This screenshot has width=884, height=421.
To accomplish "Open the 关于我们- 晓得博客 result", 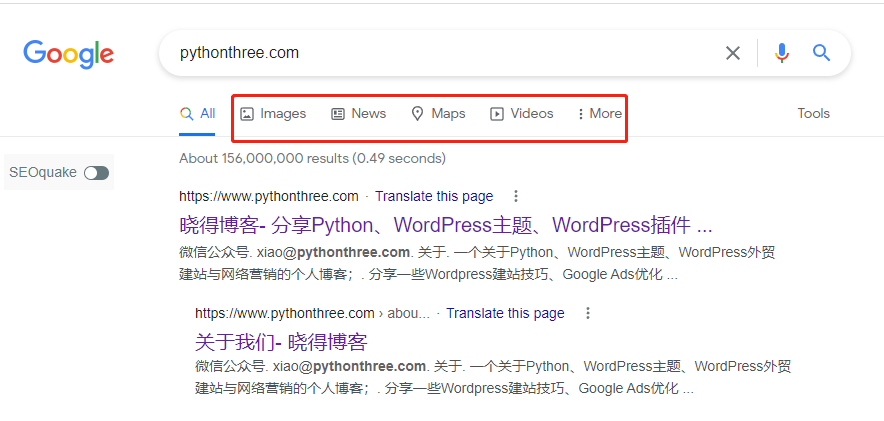I will tap(281, 342).
